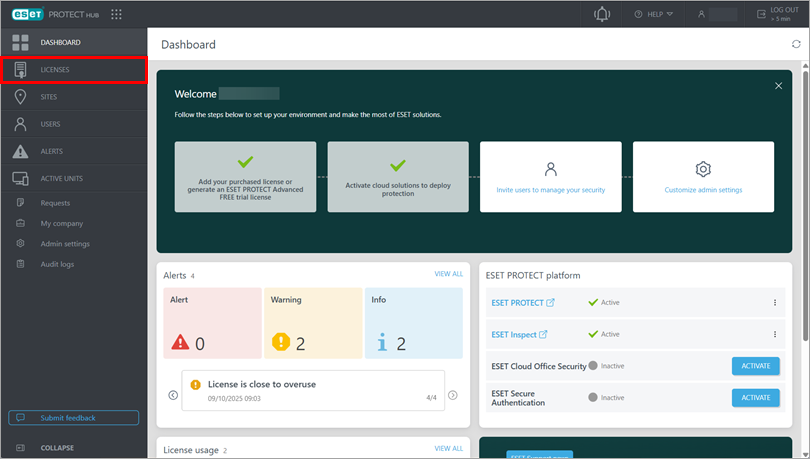The height and width of the screenshot is (459, 810).
Task: Click the Log Out icon
Action: (761, 14)
